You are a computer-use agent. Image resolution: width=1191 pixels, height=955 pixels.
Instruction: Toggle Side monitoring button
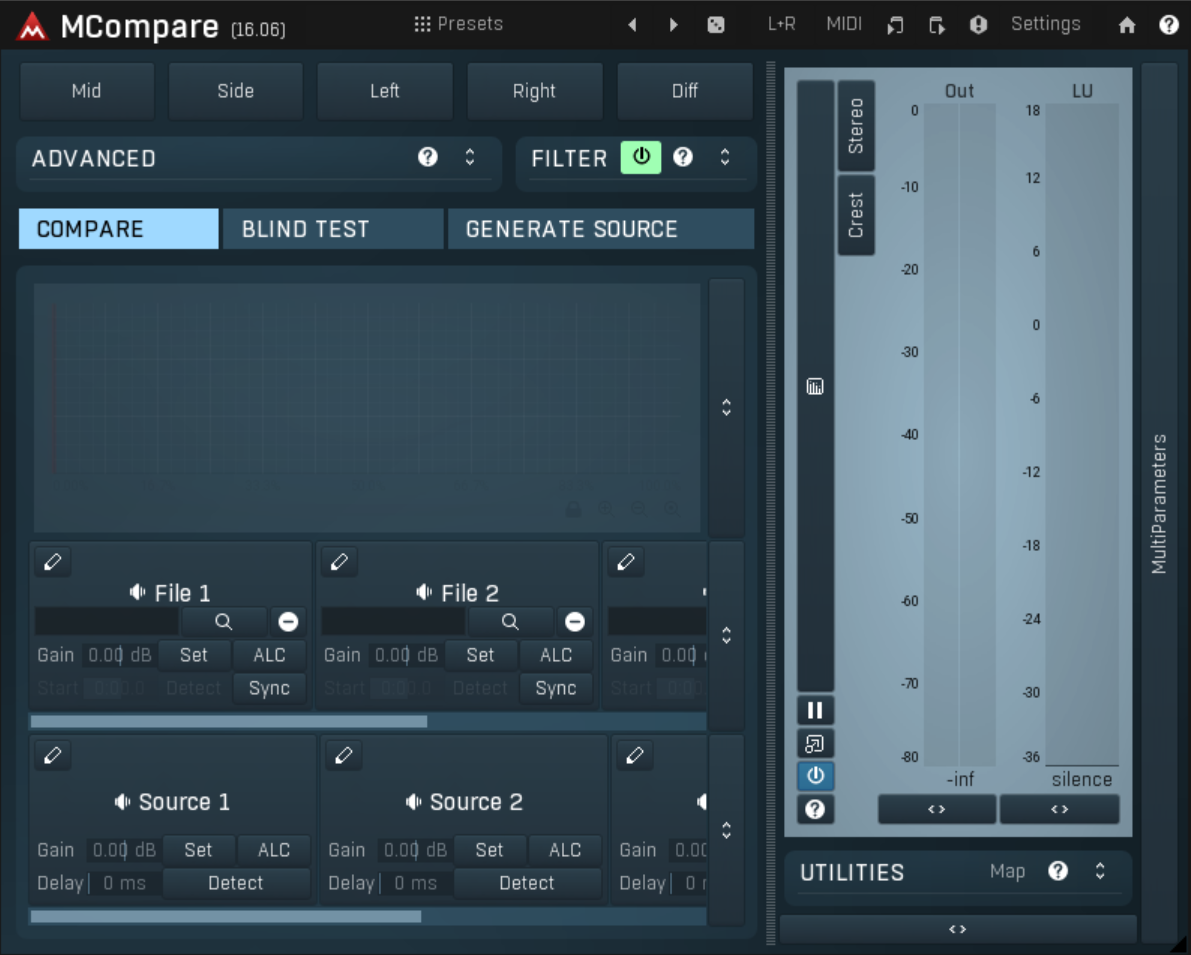pyautogui.click(x=235, y=91)
